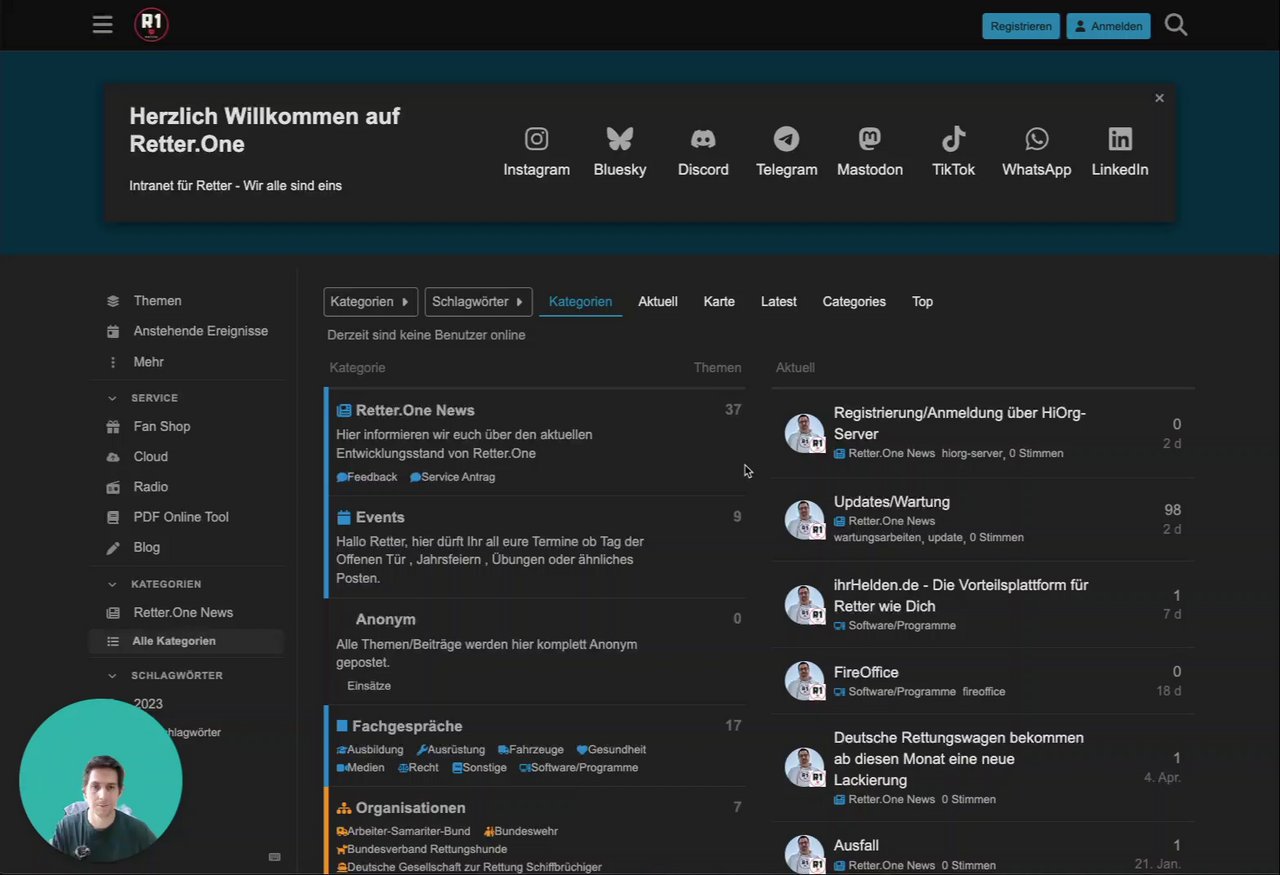The image size is (1280, 875).
Task: Open the Instagram social icon
Action: (537, 139)
